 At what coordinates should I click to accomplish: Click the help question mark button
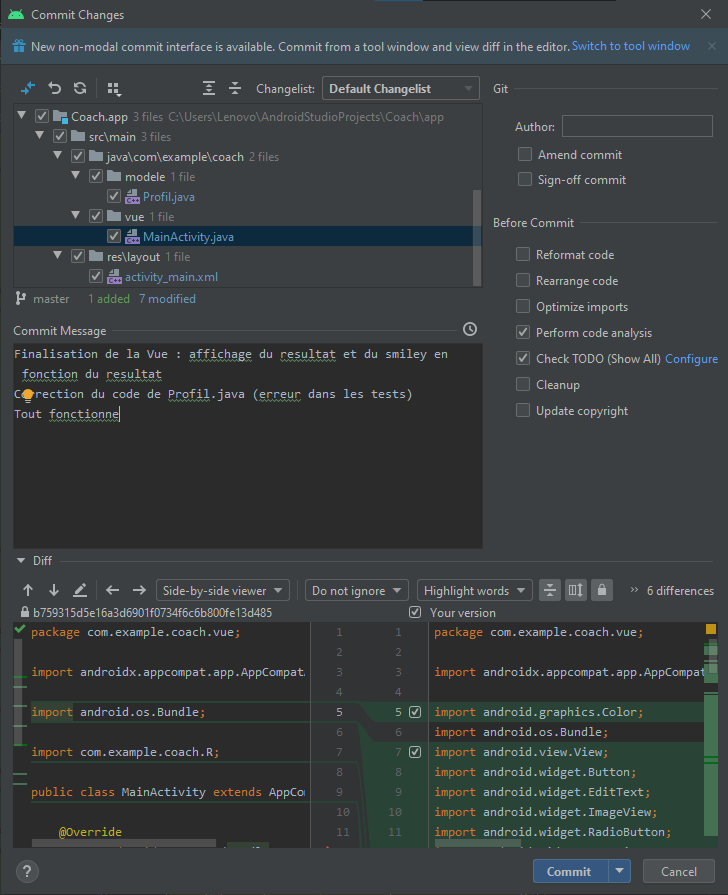29,870
